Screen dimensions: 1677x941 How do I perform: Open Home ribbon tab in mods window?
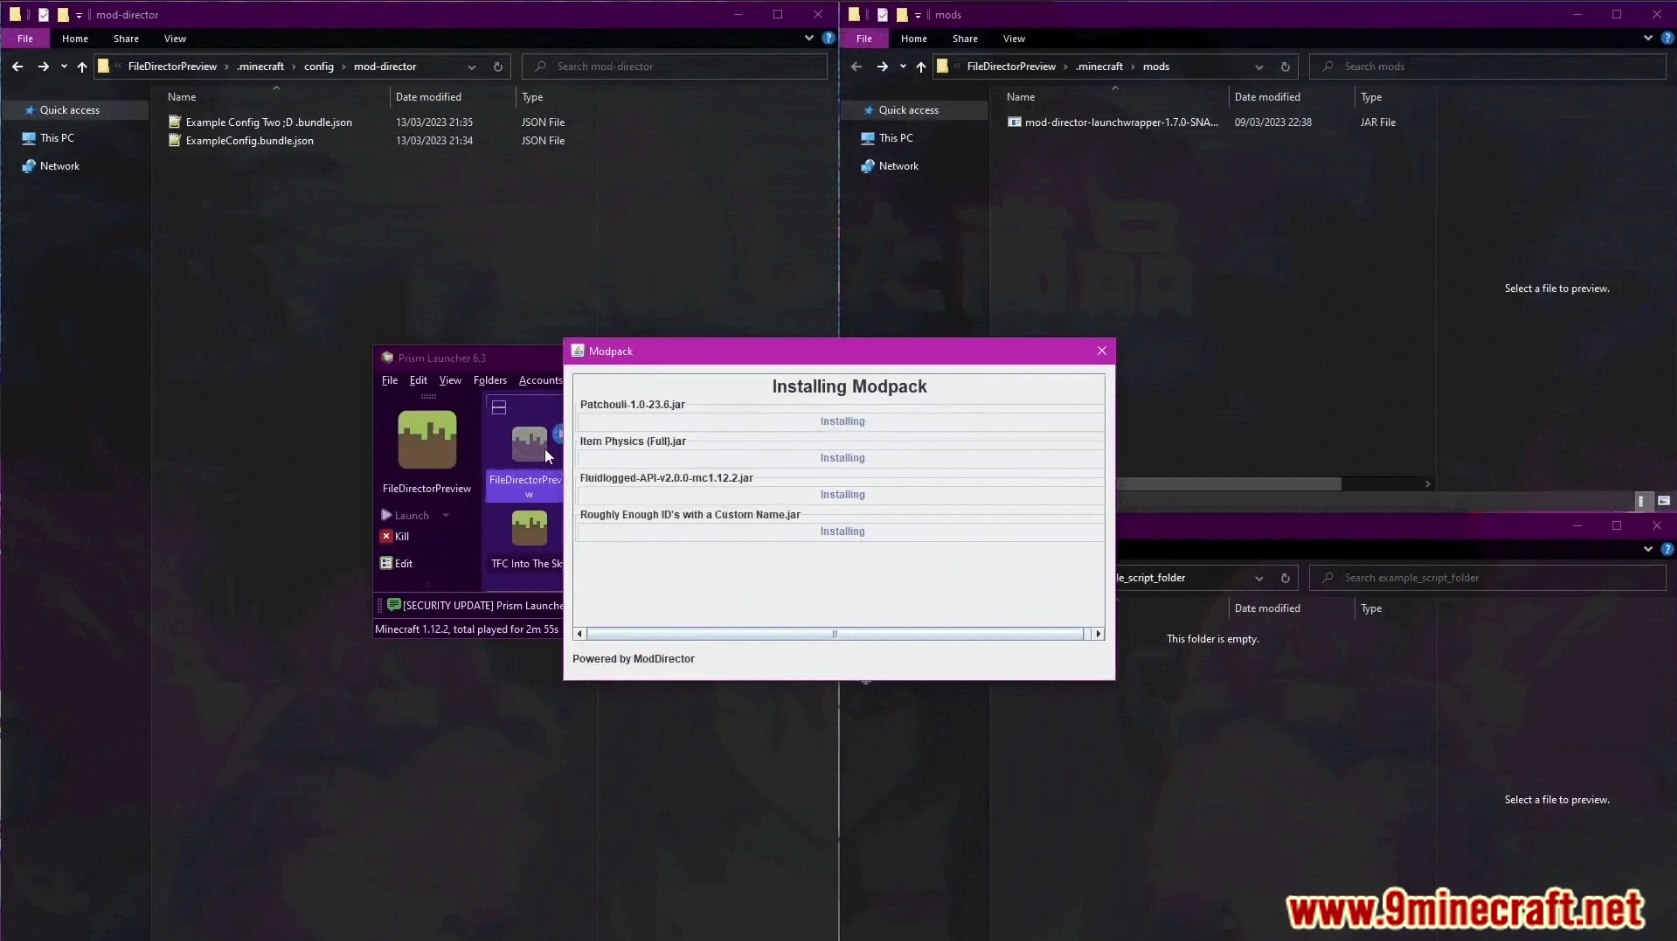coord(914,39)
